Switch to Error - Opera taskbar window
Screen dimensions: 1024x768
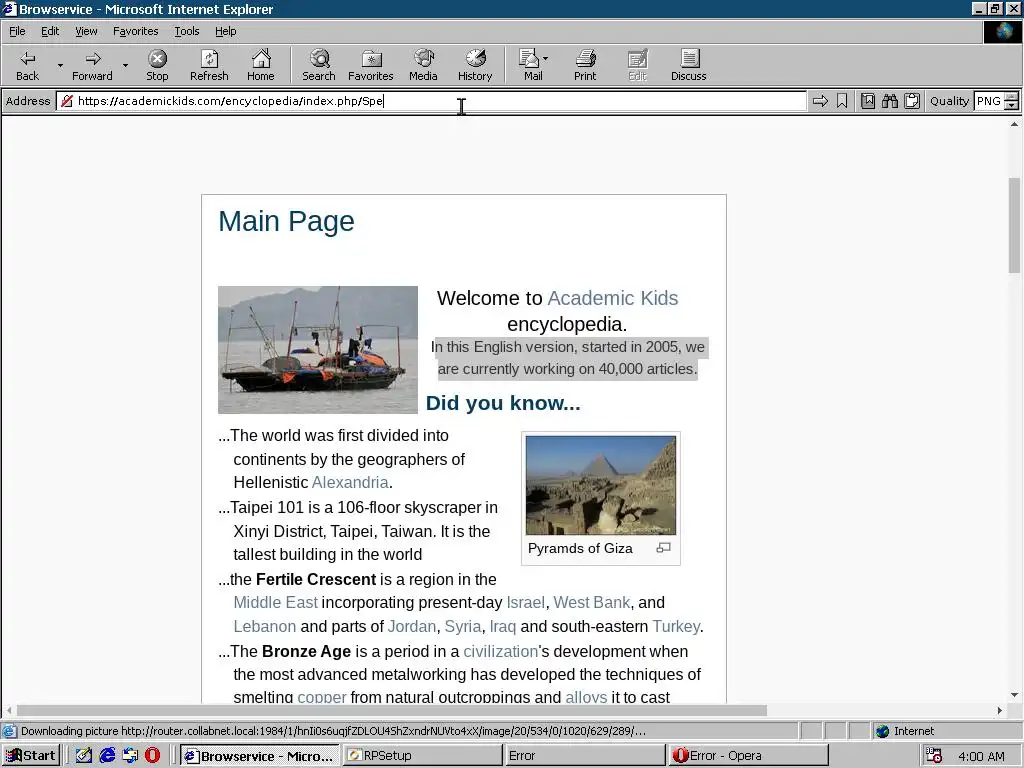coord(748,756)
